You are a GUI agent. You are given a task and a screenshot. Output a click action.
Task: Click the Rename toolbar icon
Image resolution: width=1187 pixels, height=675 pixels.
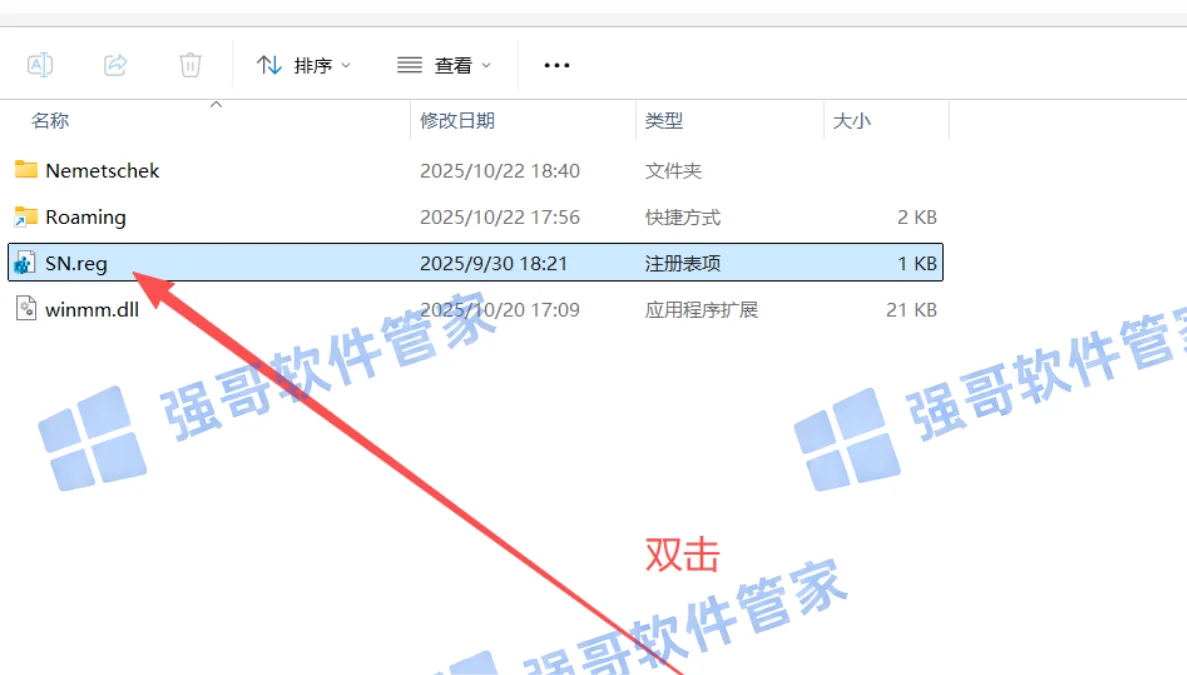point(39,65)
